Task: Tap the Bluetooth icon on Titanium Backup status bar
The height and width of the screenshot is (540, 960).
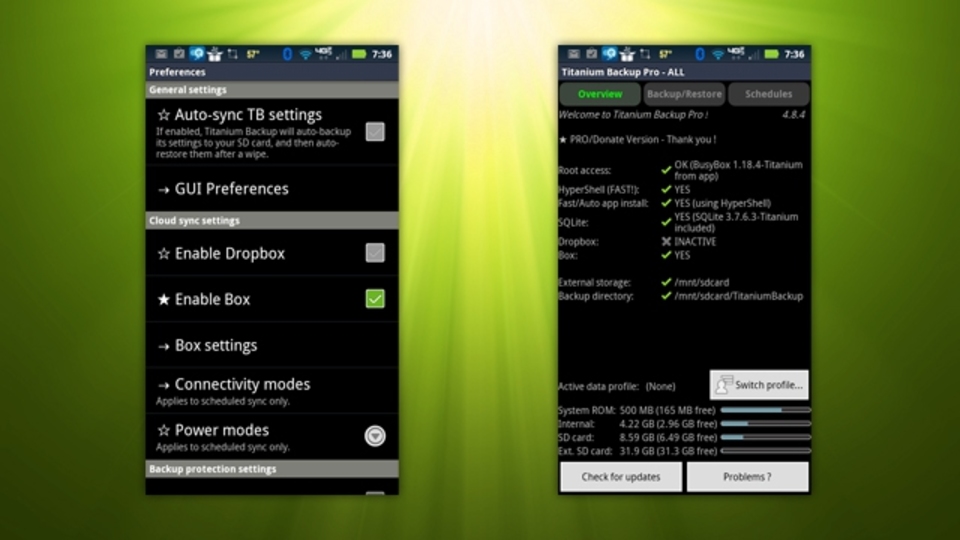Action: [x=700, y=54]
